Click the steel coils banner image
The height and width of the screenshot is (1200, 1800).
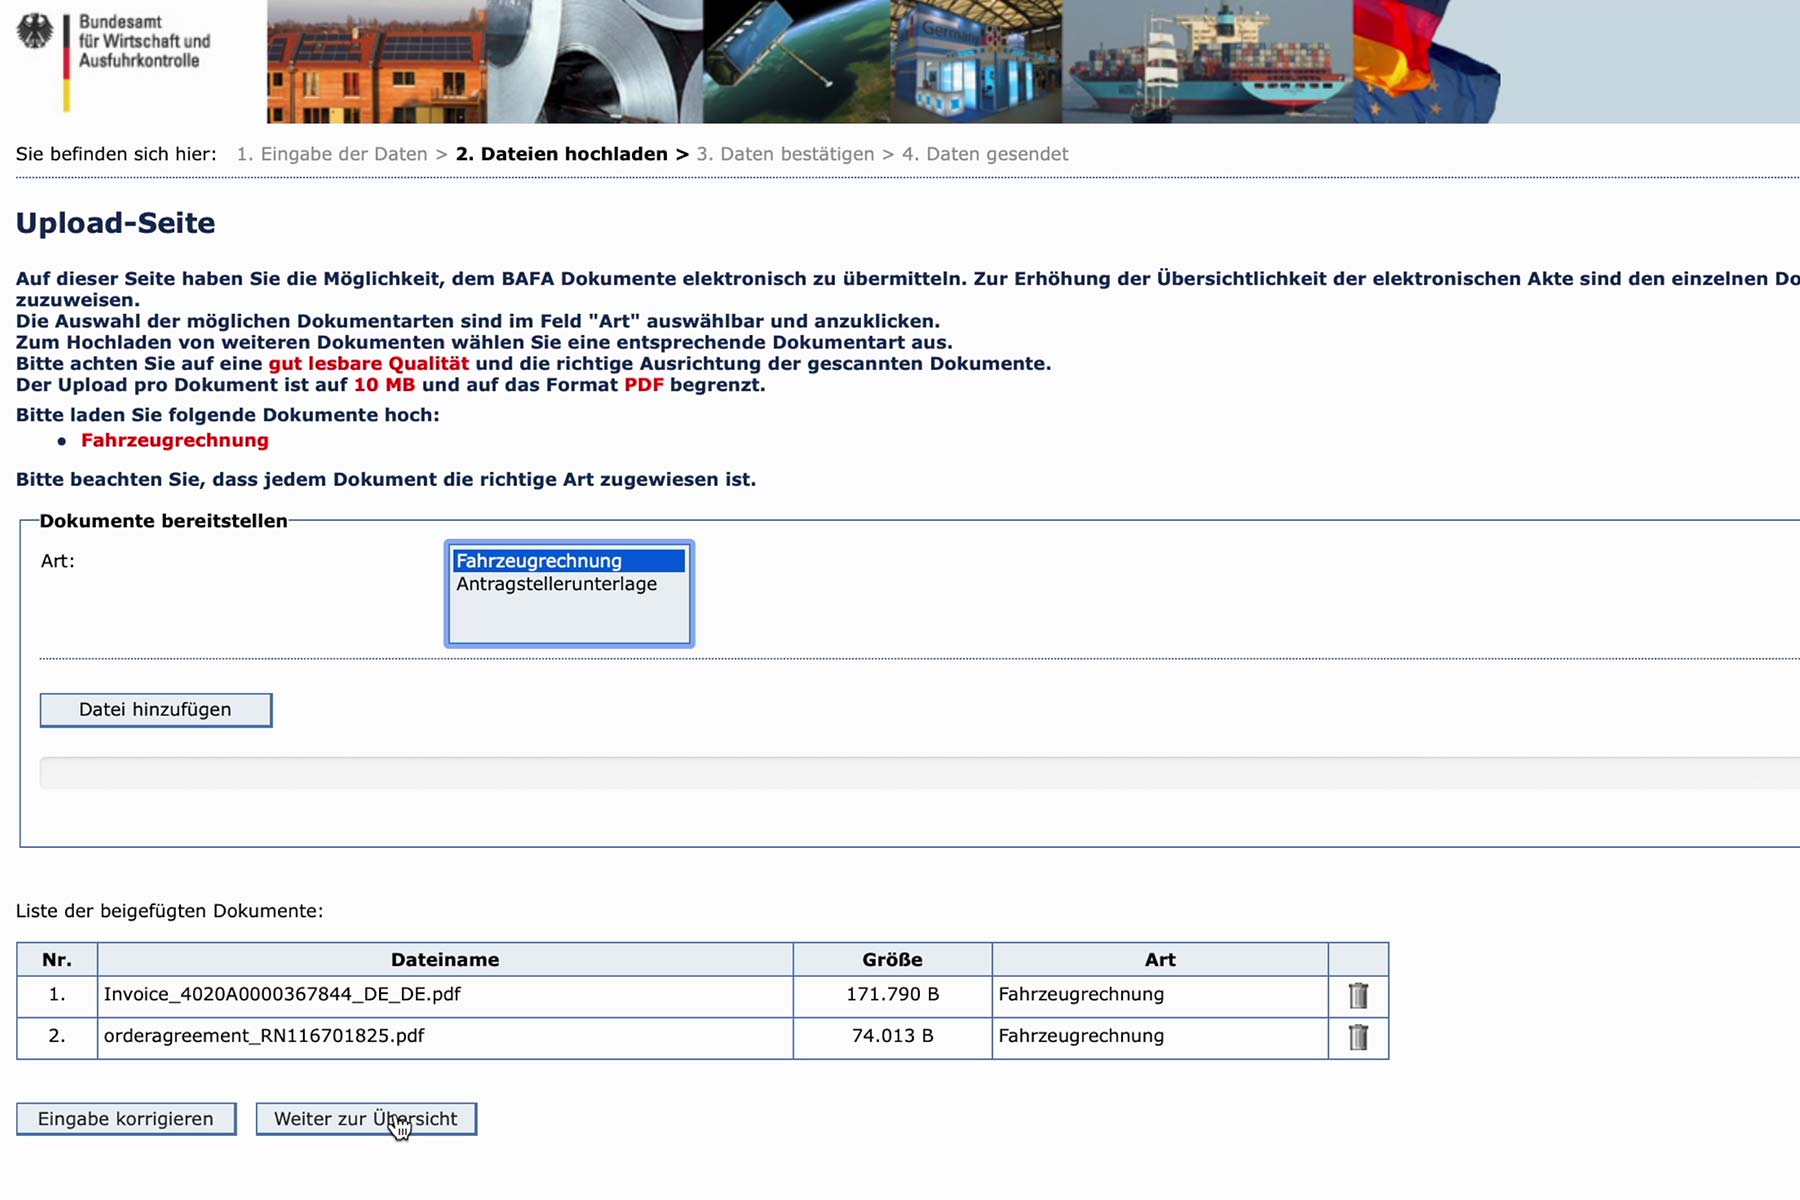(x=594, y=62)
